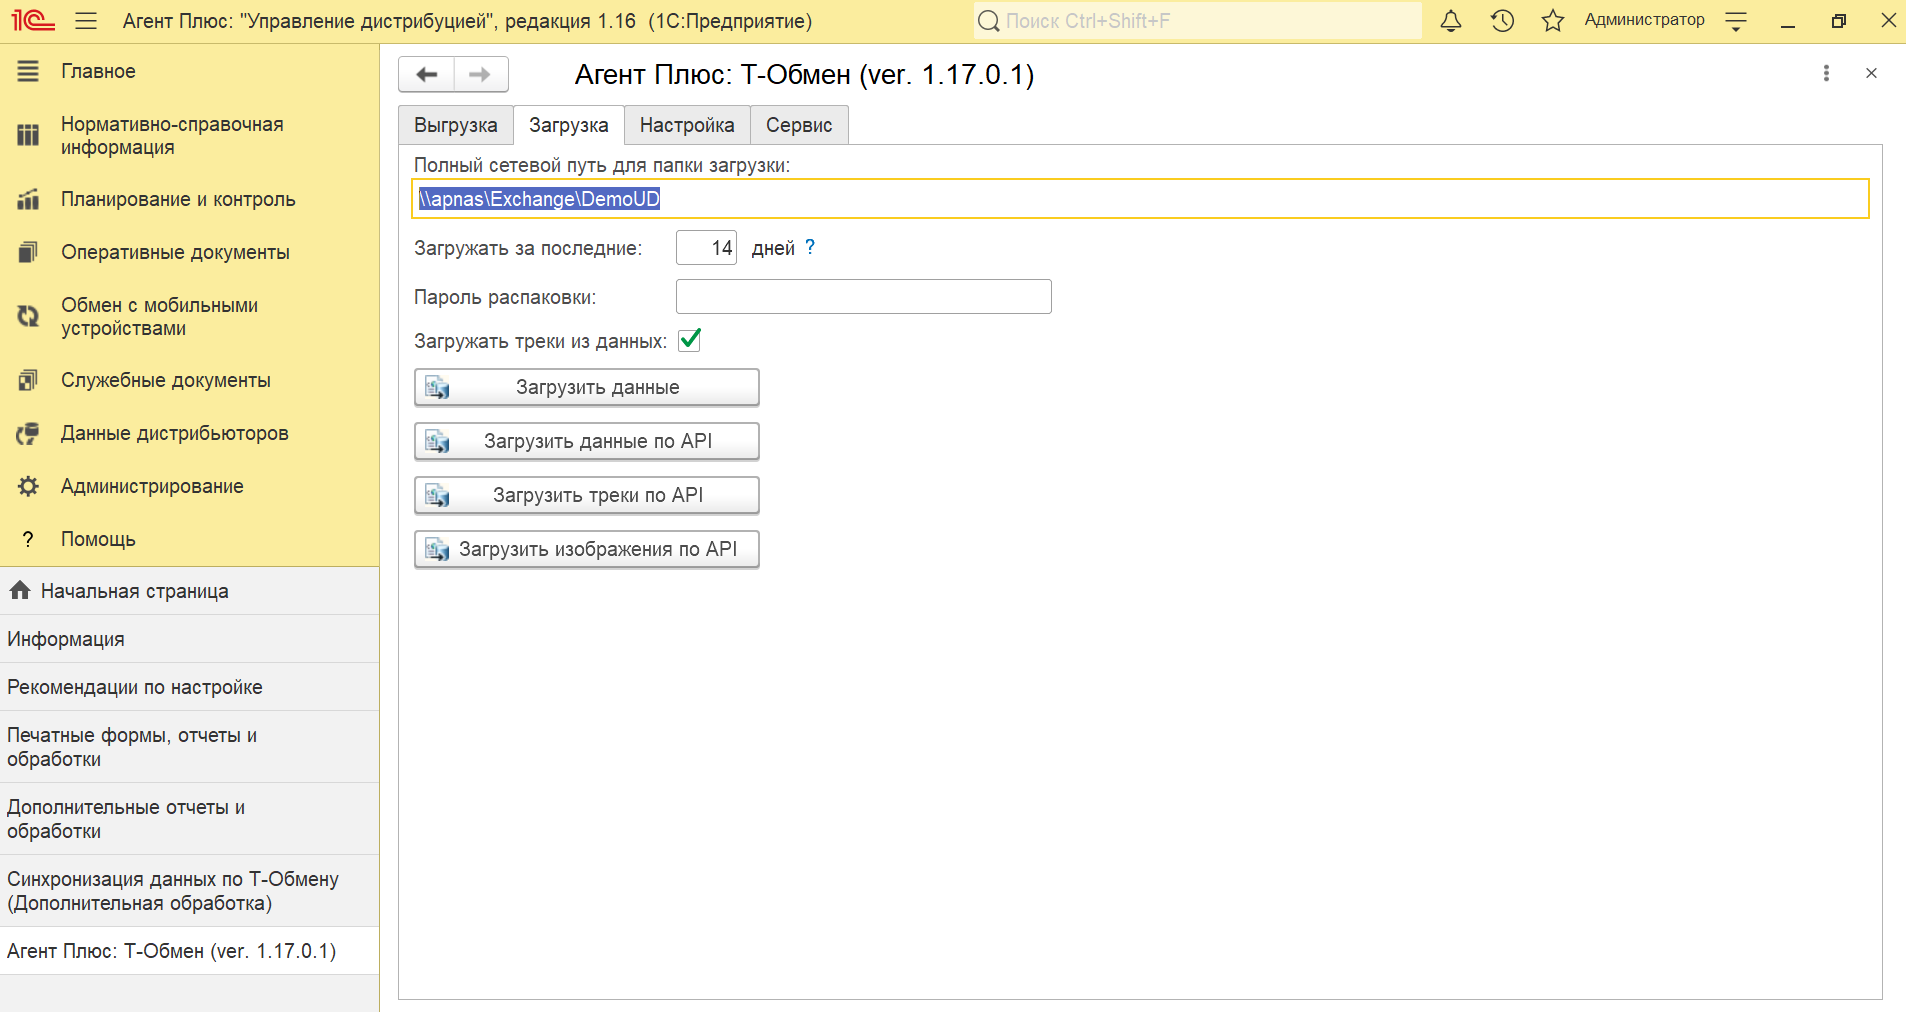
Task: Click Загрузить изображения по API button
Action: tap(587, 550)
